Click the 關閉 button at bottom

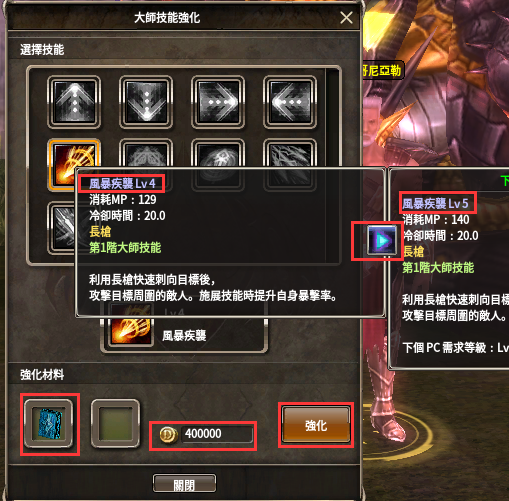pos(184,483)
